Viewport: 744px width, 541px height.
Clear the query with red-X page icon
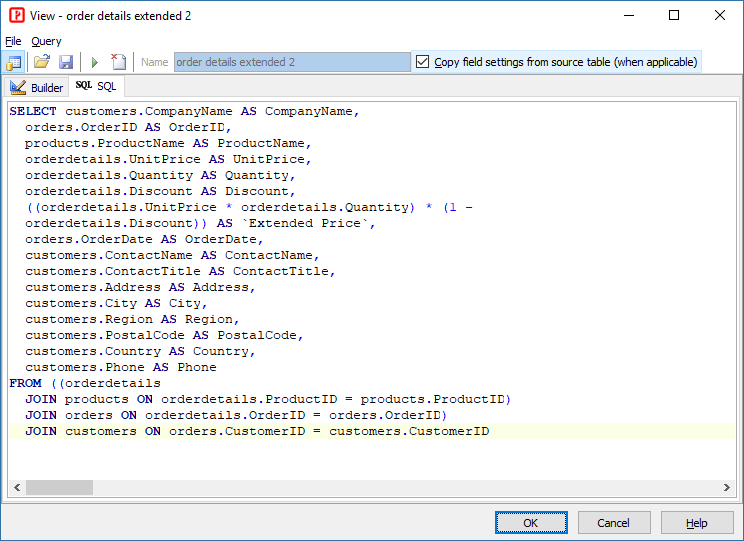[118, 62]
